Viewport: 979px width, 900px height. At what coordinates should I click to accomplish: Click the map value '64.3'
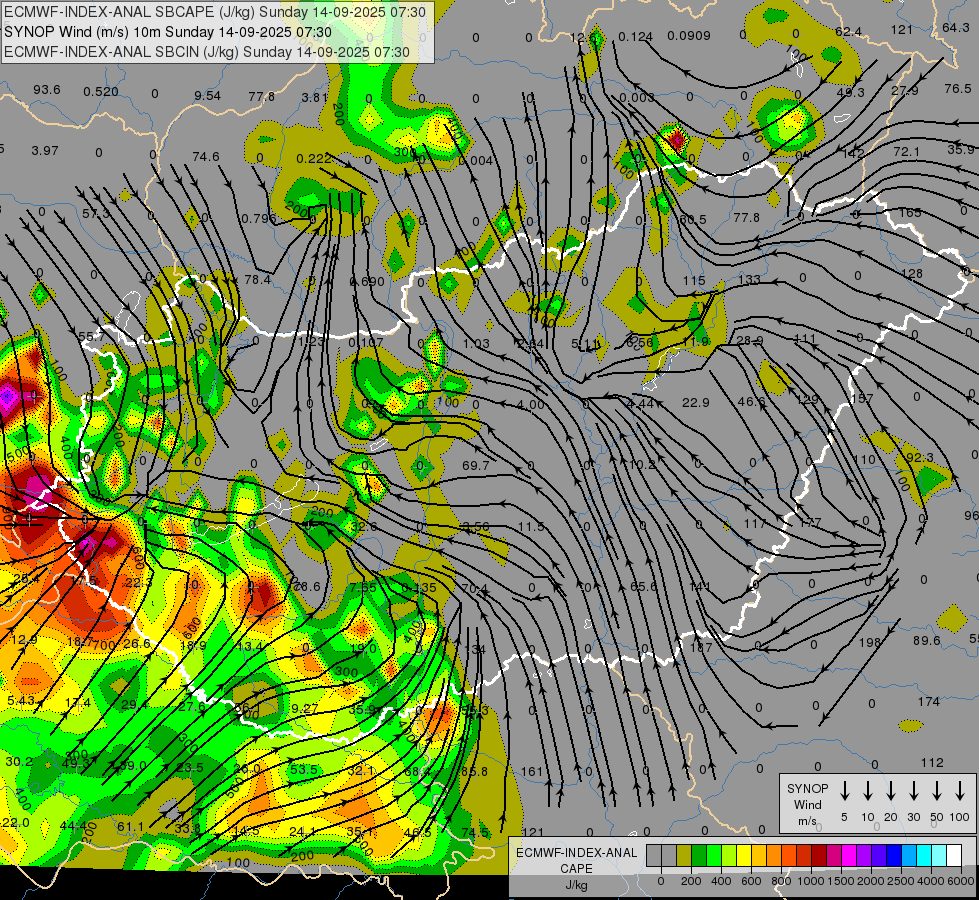(955, 27)
